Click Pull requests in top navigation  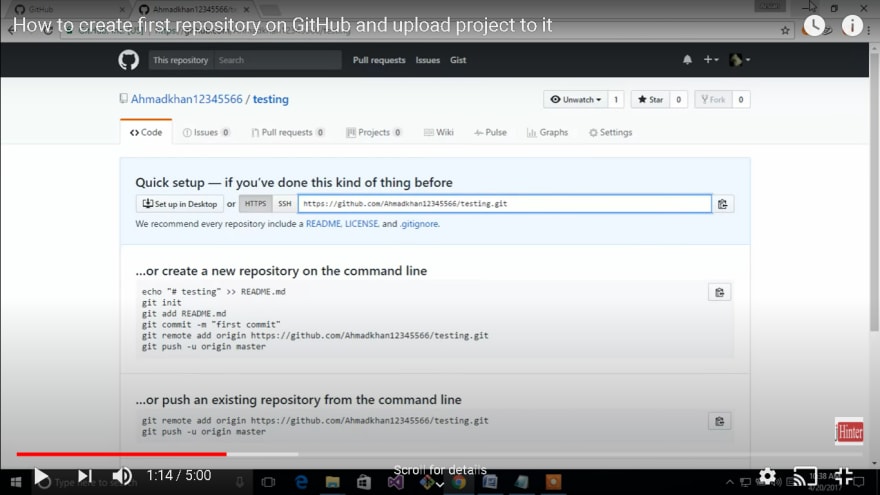[379, 60]
